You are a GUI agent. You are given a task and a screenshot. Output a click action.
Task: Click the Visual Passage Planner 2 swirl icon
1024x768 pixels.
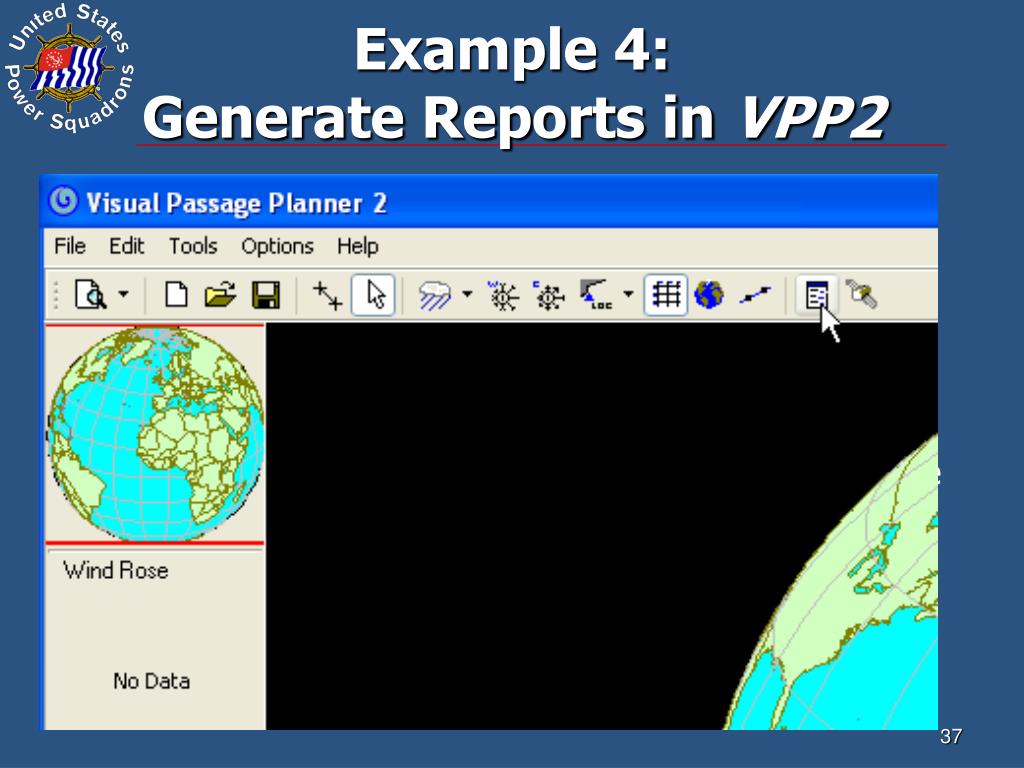coord(64,202)
